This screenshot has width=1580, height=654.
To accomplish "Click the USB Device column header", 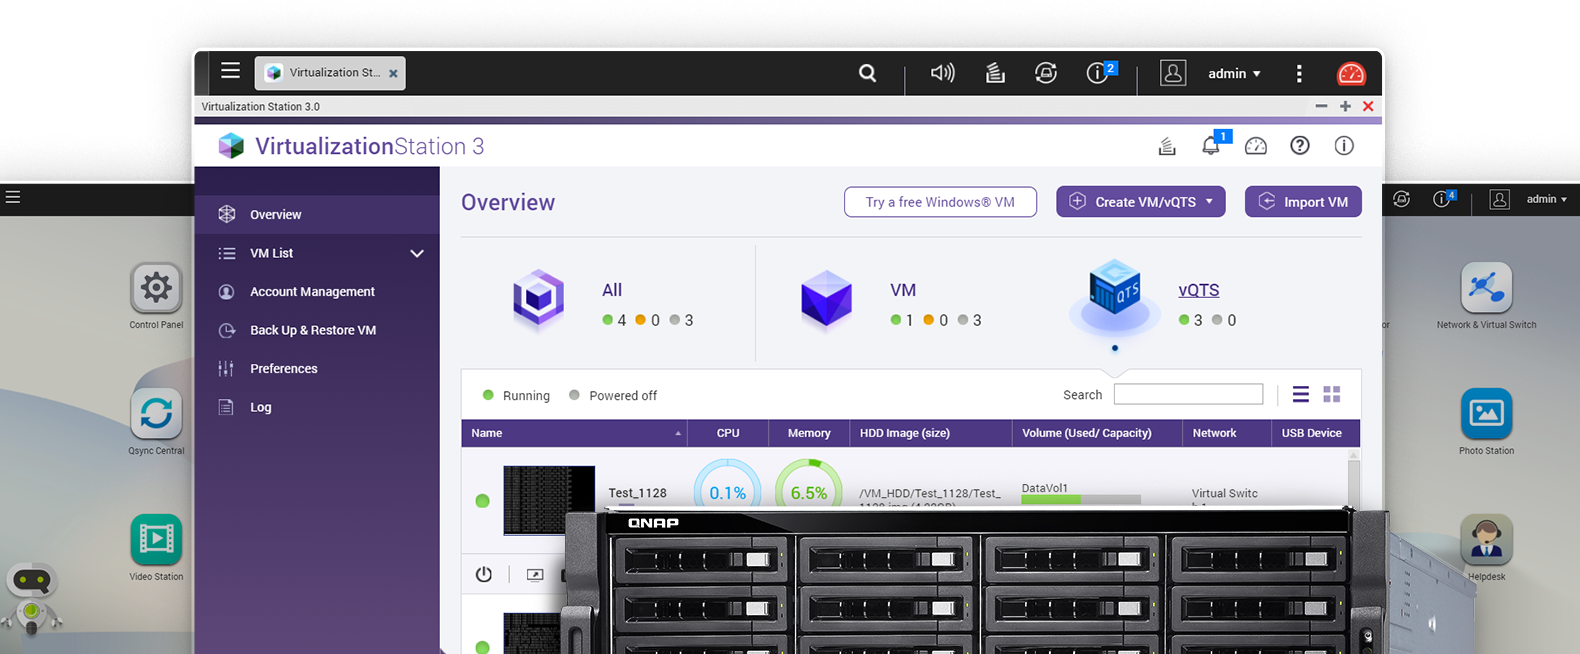I will coord(1315,433).
